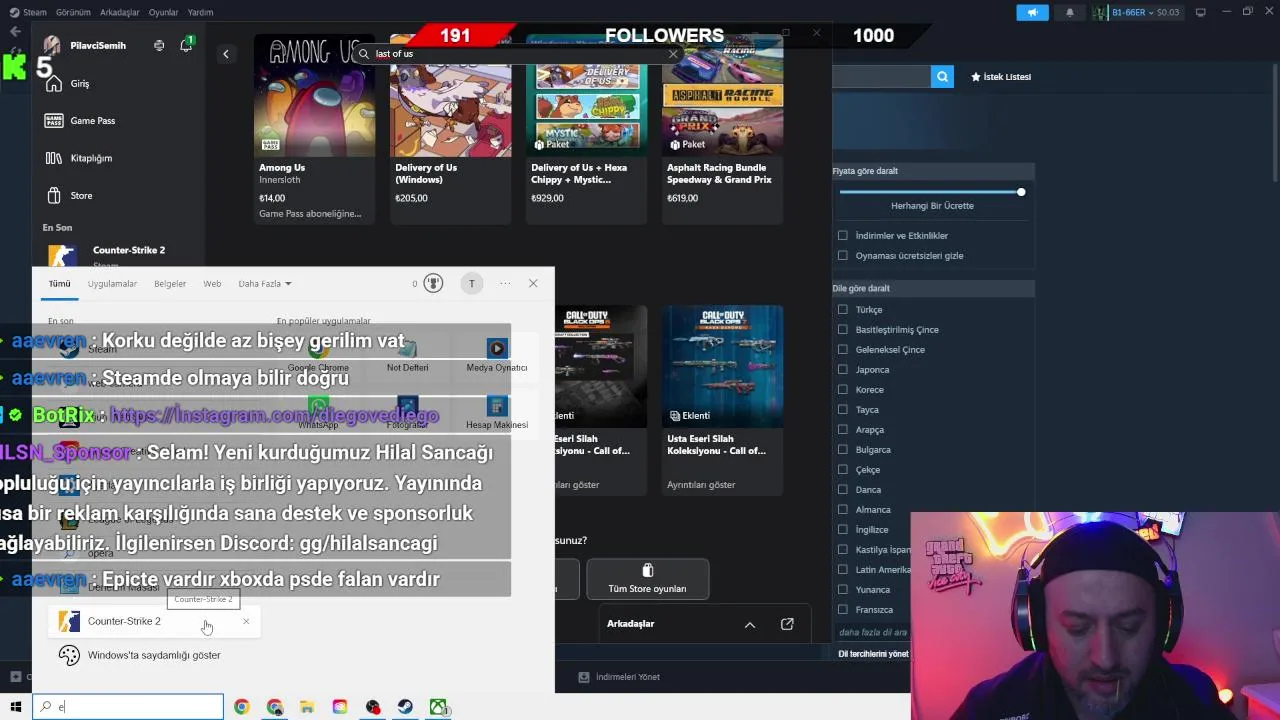Open Steam from taskbar
This screenshot has height=720, width=1280.
point(405,707)
